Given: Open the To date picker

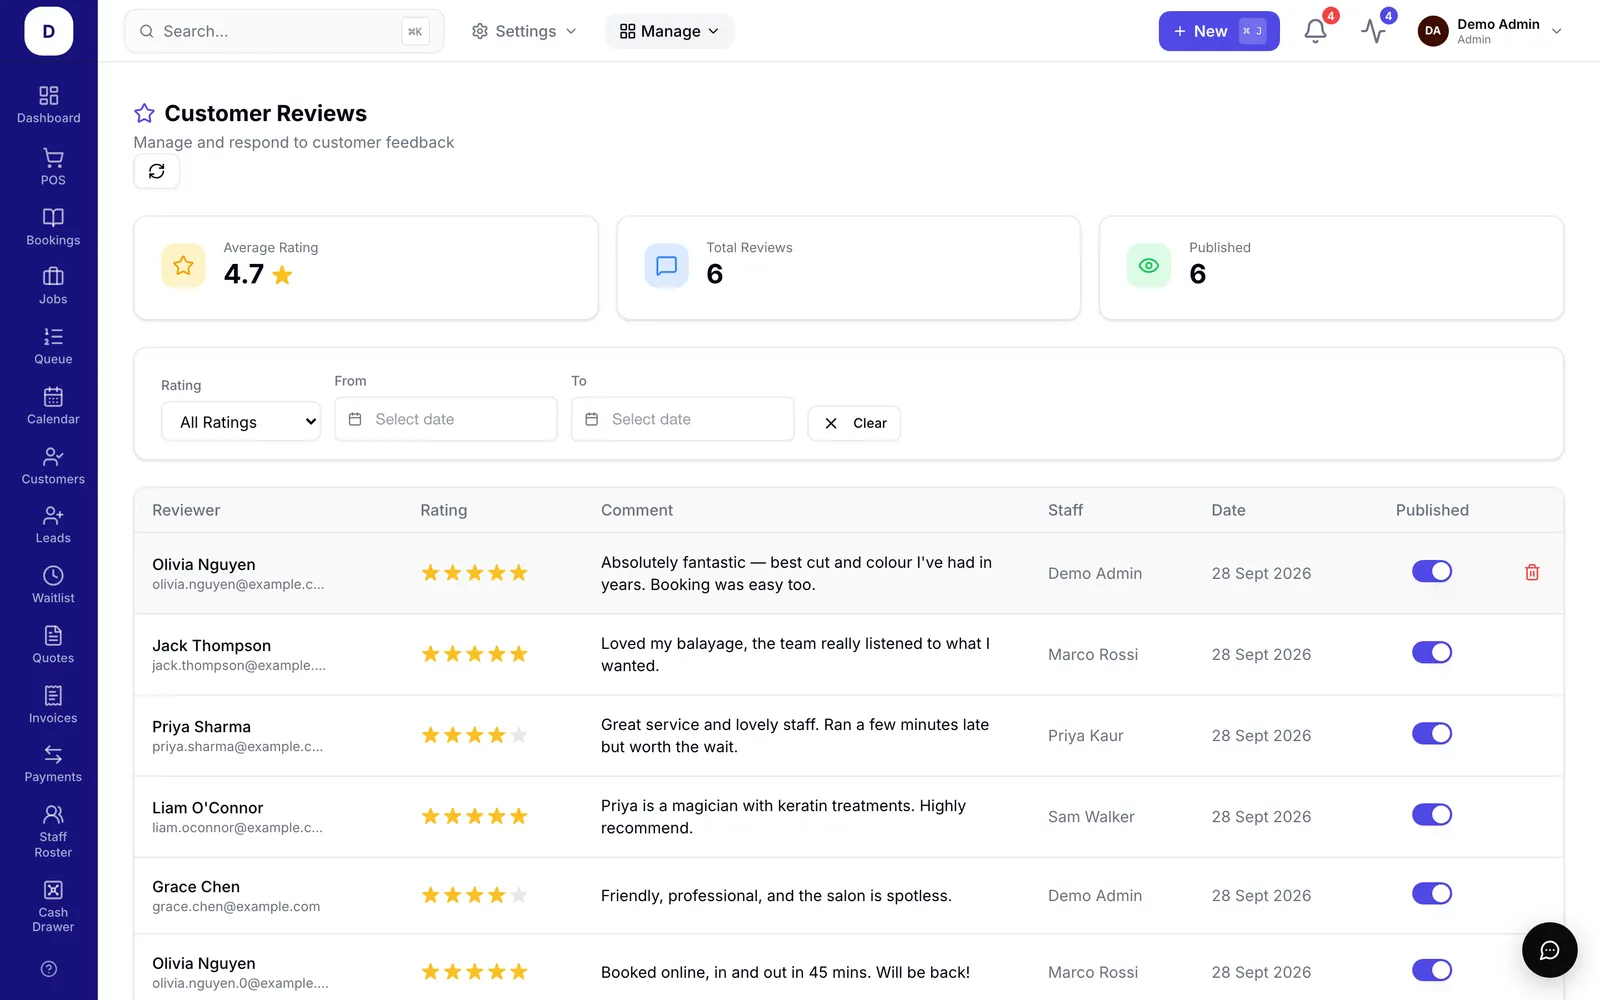Looking at the screenshot, I should [x=683, y=419].
